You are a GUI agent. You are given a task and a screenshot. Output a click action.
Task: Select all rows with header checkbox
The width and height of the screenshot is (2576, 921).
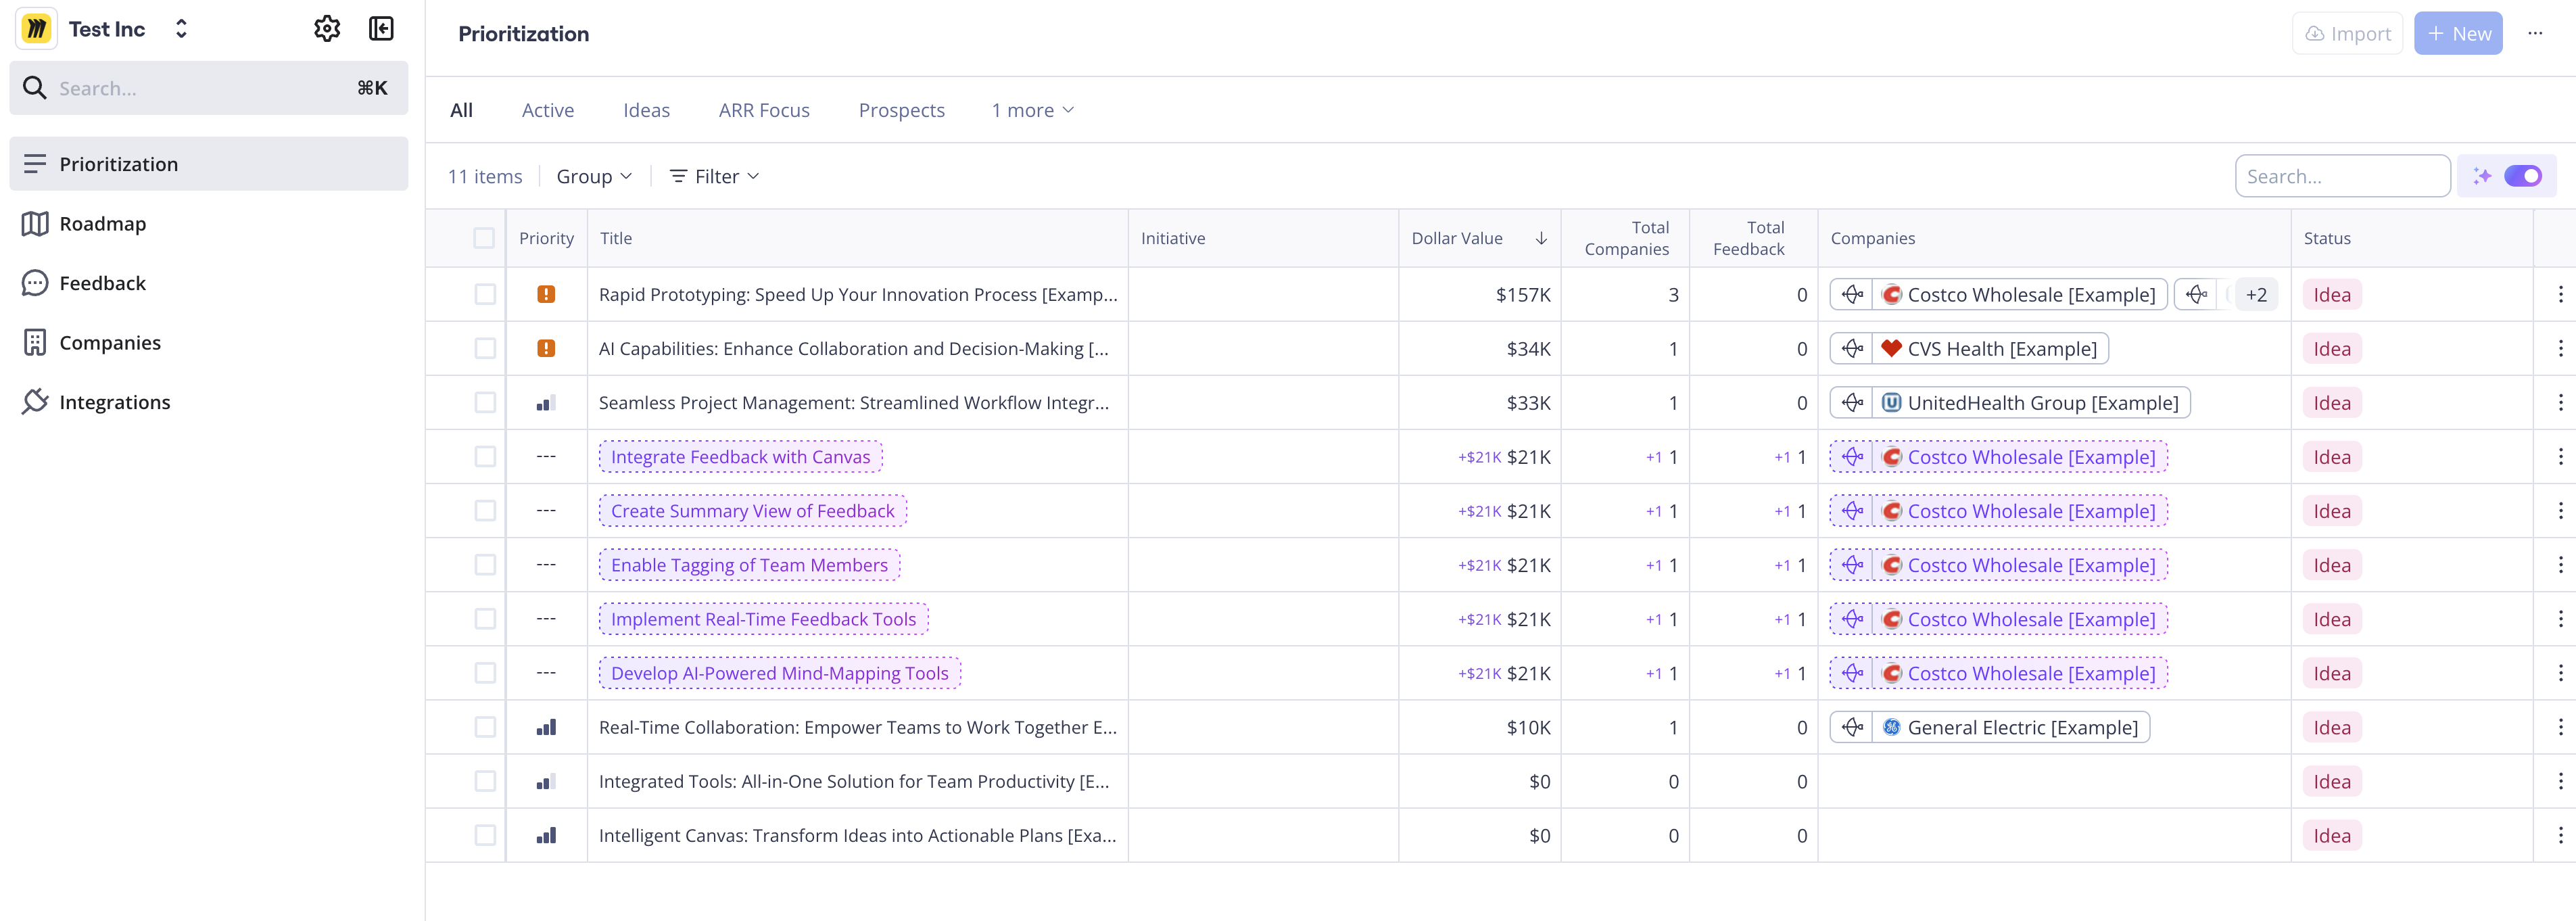point(484,238)
